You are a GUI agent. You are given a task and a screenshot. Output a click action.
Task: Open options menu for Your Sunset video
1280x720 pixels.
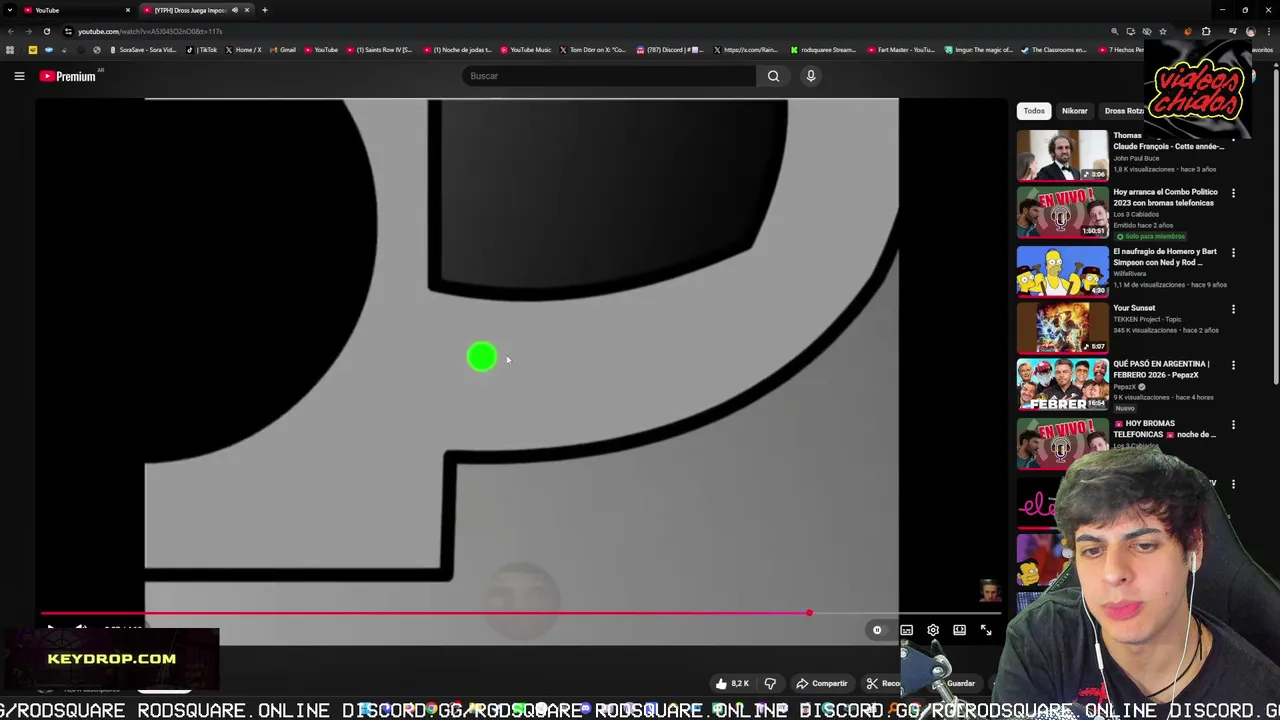tap(1233, 309)
